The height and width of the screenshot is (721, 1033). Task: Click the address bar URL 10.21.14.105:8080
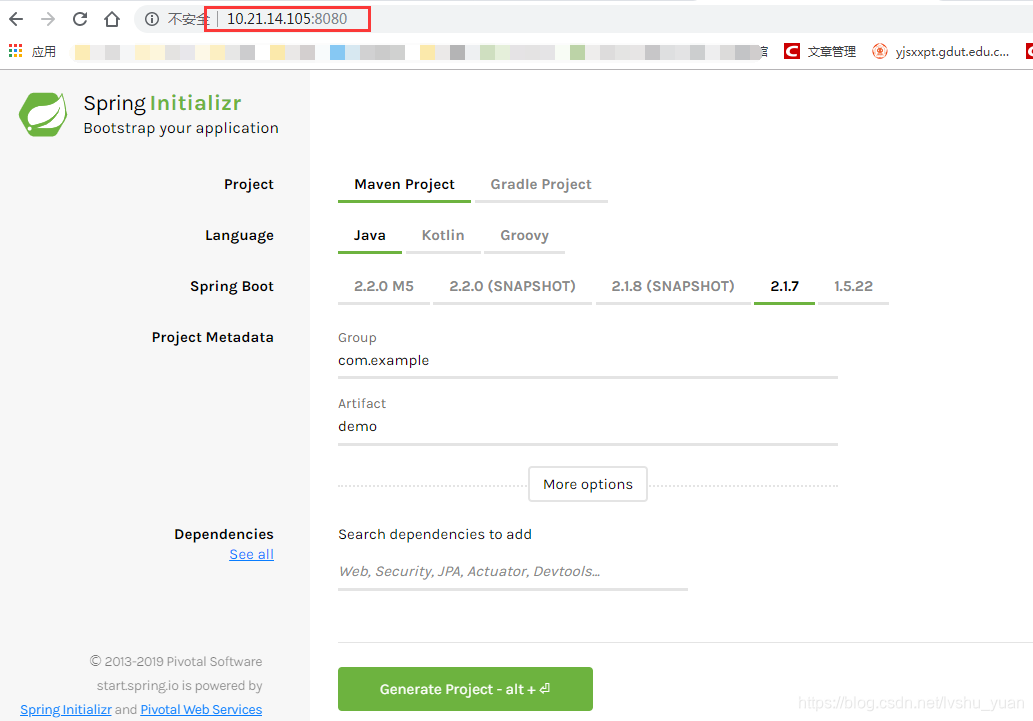287,19
